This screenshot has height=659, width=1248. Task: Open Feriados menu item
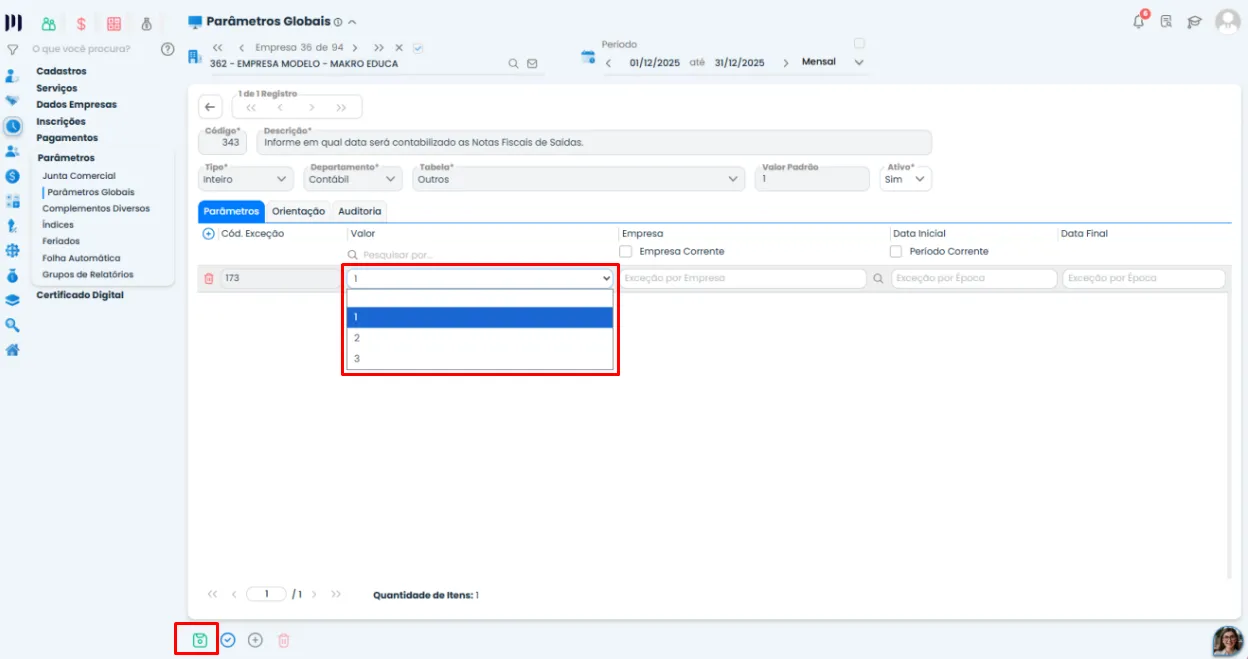[61, 241]
